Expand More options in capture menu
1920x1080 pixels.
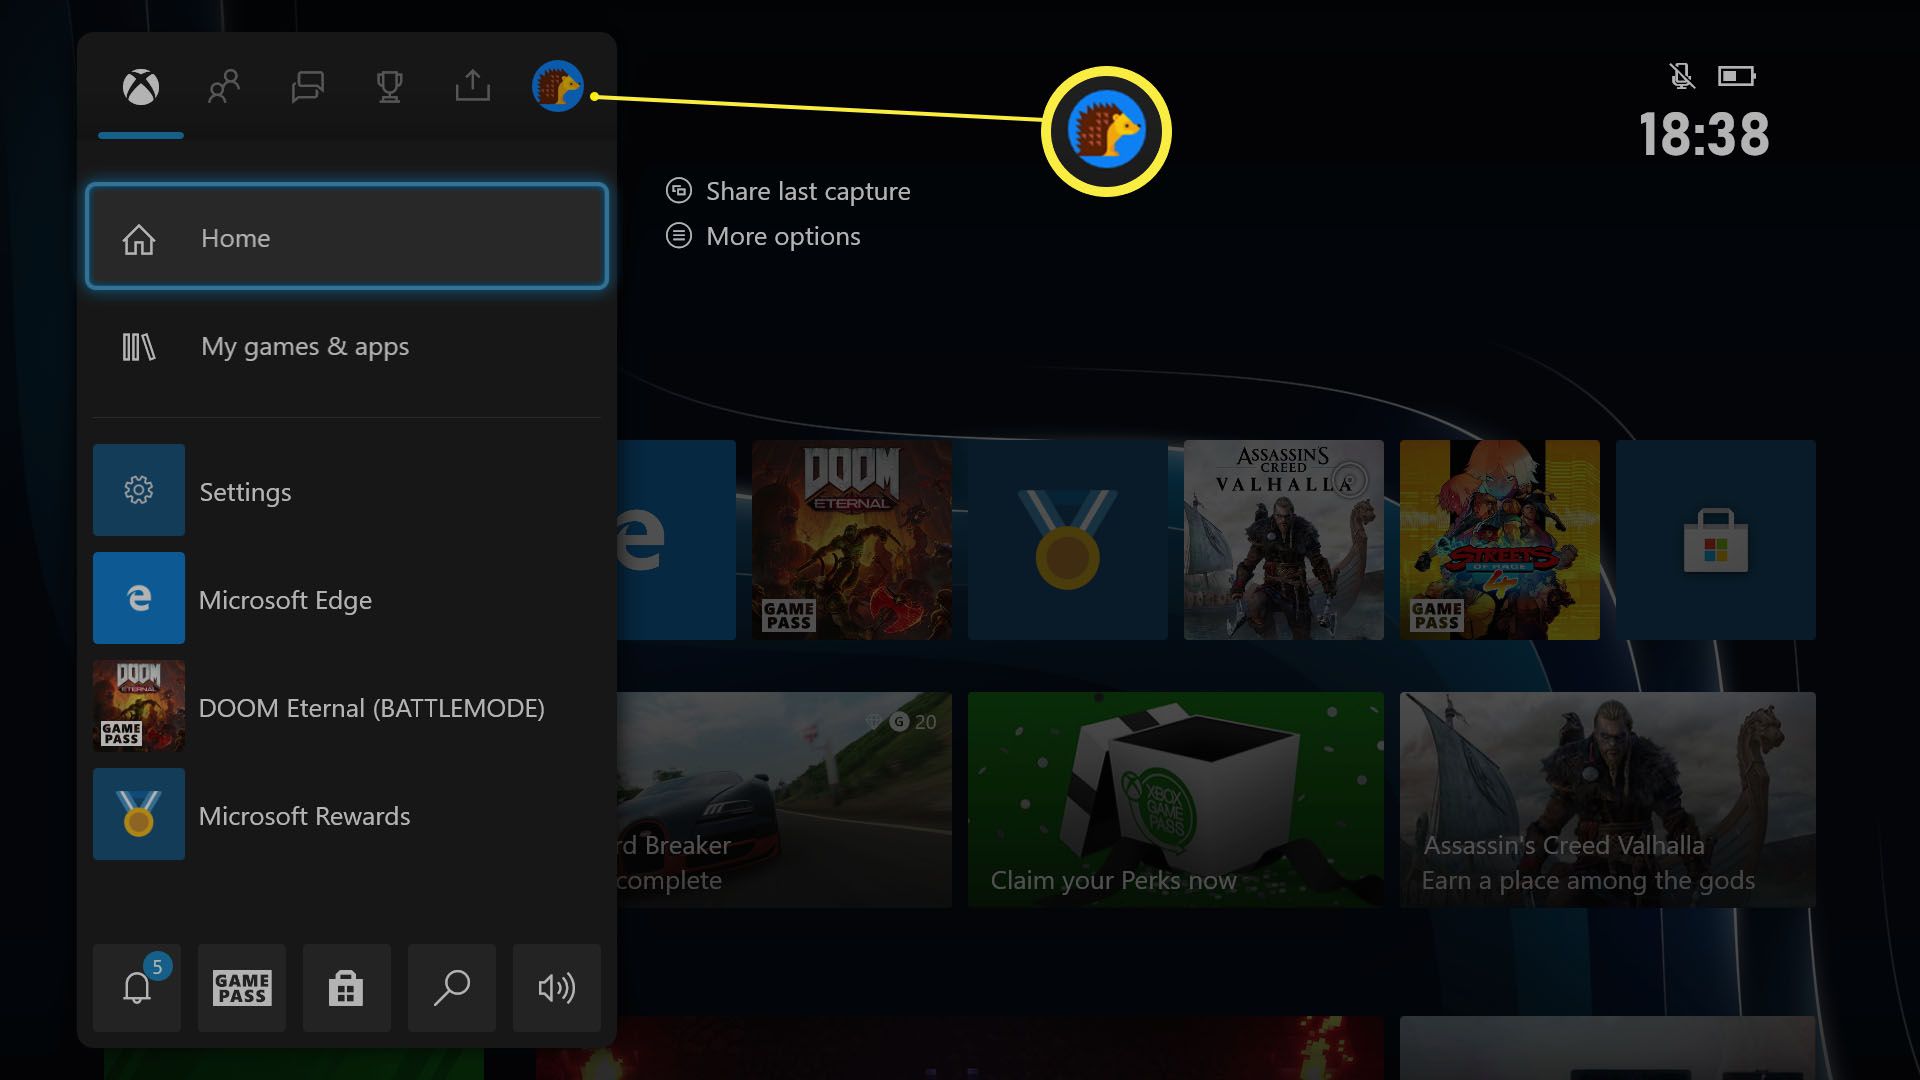782,236
